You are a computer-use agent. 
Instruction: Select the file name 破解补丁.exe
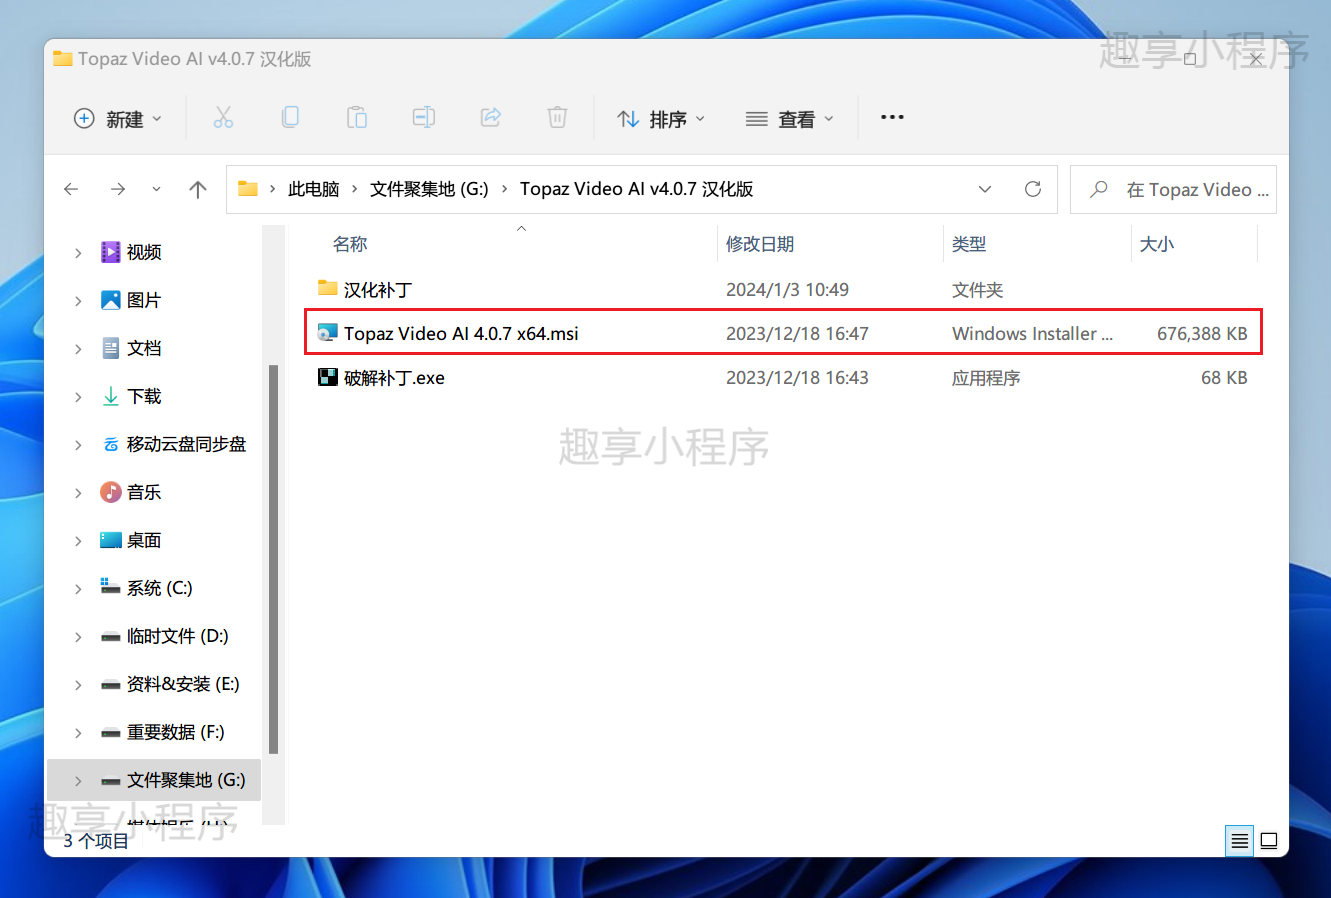click(x=394, y=378)
